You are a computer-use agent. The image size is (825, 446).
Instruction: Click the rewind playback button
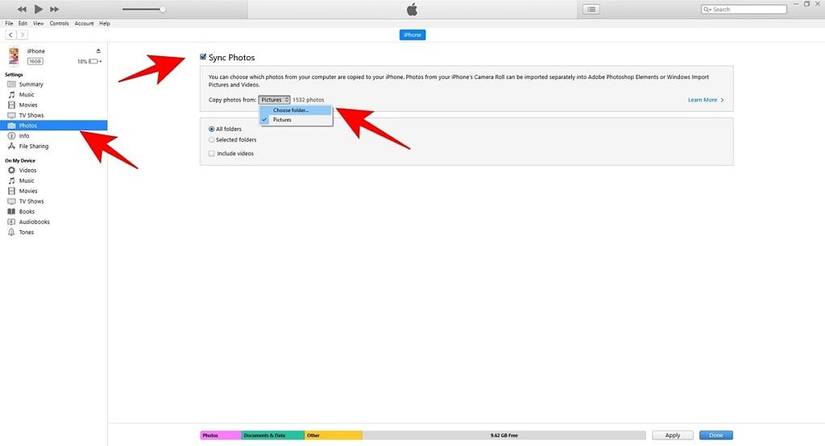coord(22,9)
